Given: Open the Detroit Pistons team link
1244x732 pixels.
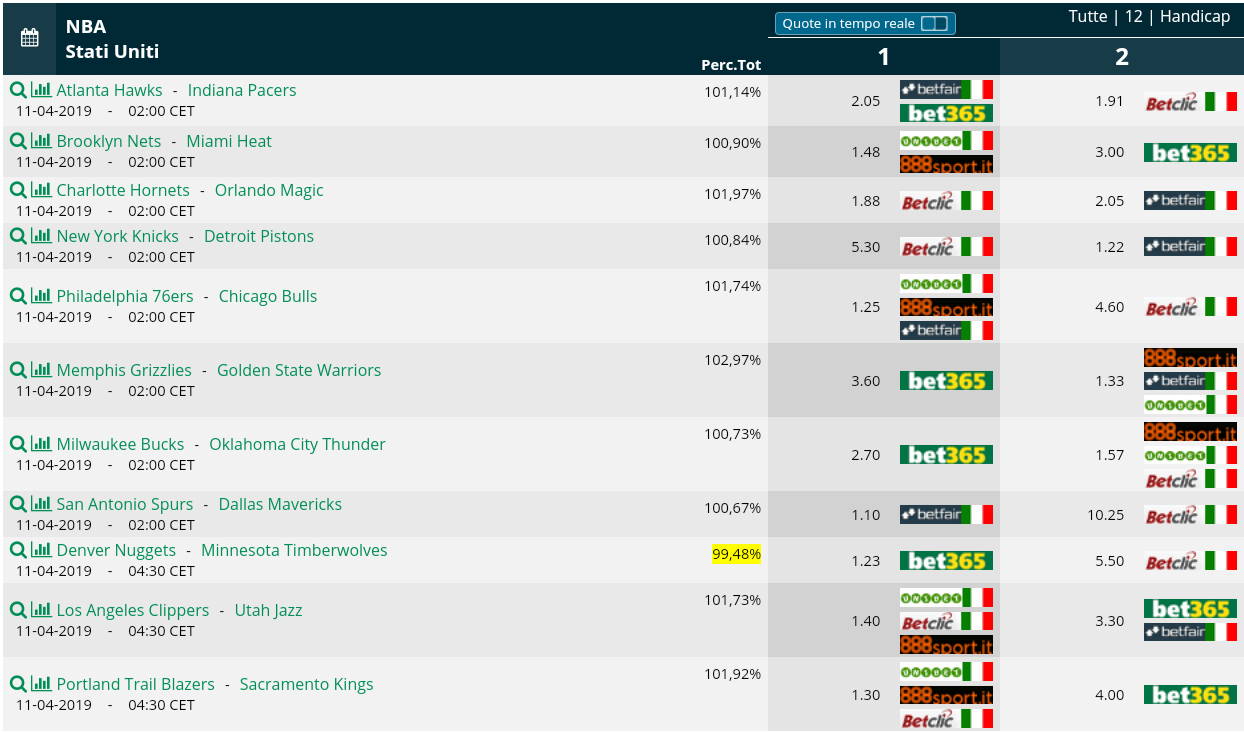Looking at the screenshot, I should (x=259, y=236).
